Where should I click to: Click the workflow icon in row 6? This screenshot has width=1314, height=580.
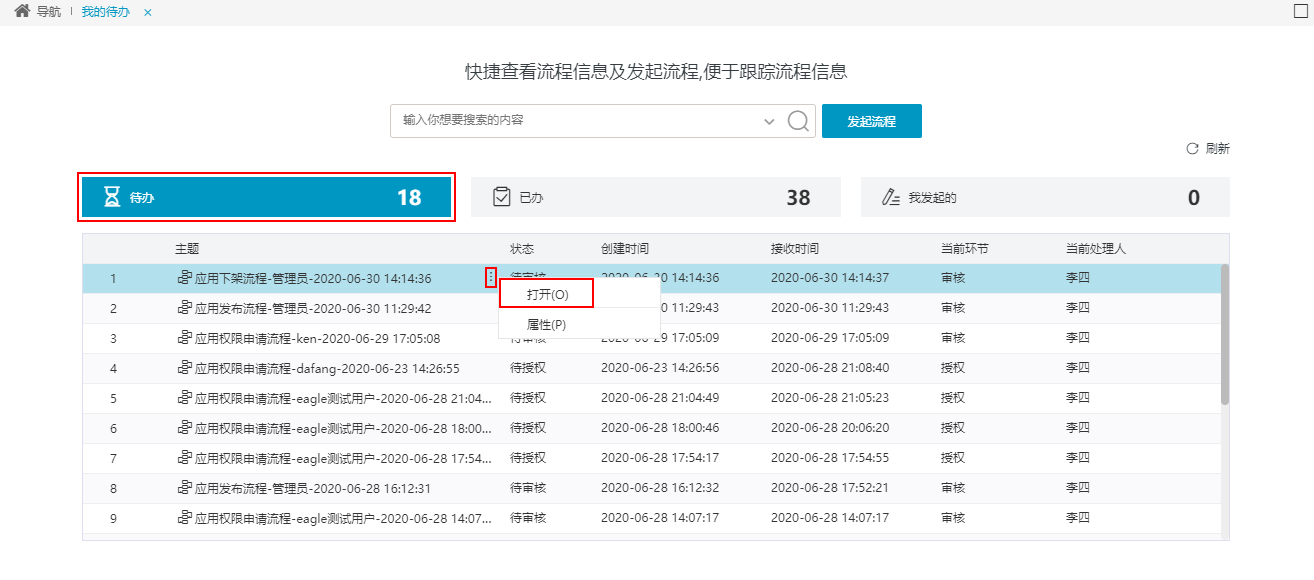pos(184,428)
